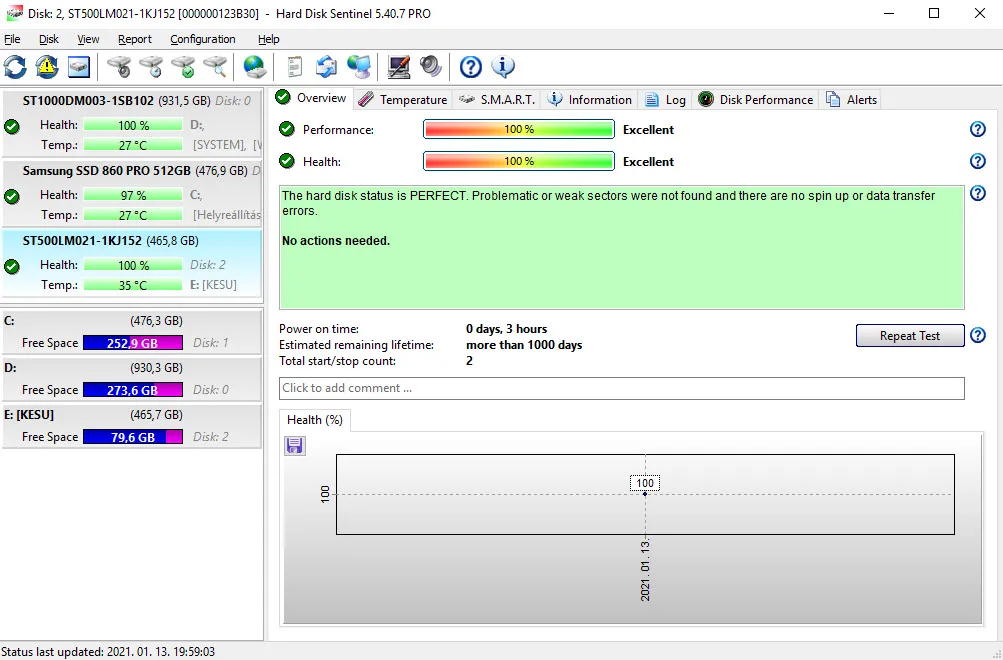Click the C: free space 252,9 GB bar
This screenshot has height=660, width=1003.
pos(132,343)
